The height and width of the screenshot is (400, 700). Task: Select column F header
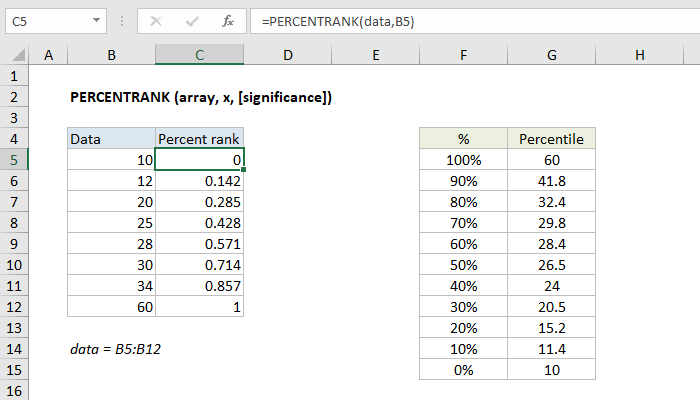click(463, 55)
